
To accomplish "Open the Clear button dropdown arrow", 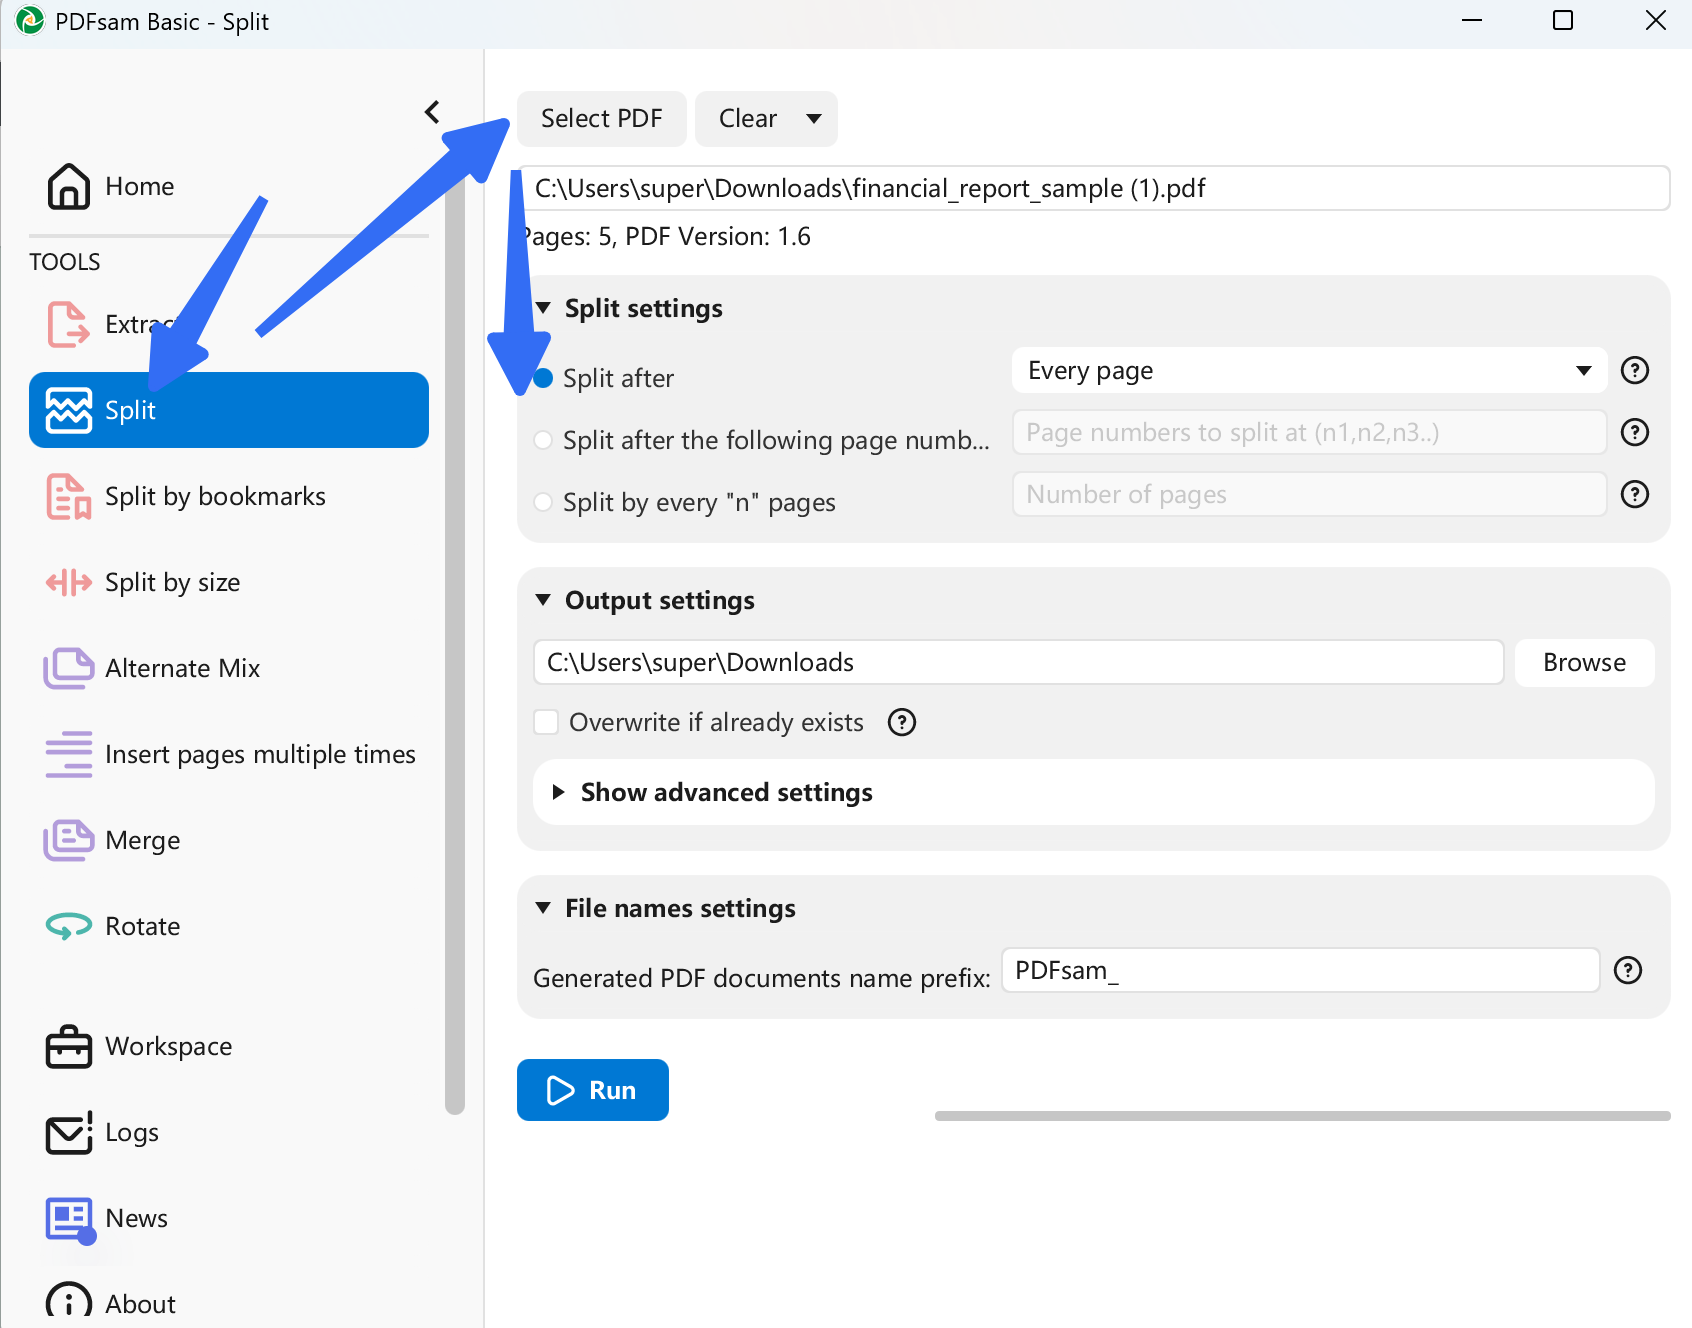I will click(x=814, y=118).
